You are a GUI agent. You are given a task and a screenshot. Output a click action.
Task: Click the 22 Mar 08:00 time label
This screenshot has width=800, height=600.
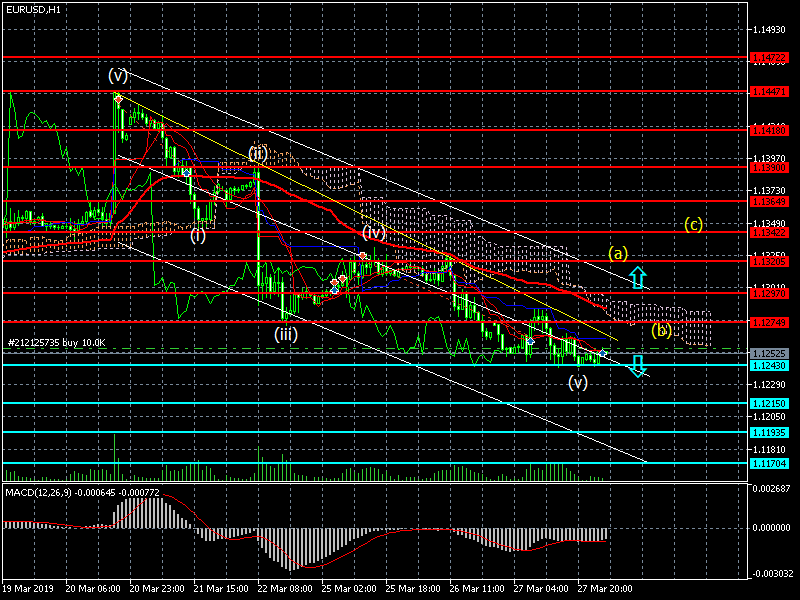(x=285, y=589)
